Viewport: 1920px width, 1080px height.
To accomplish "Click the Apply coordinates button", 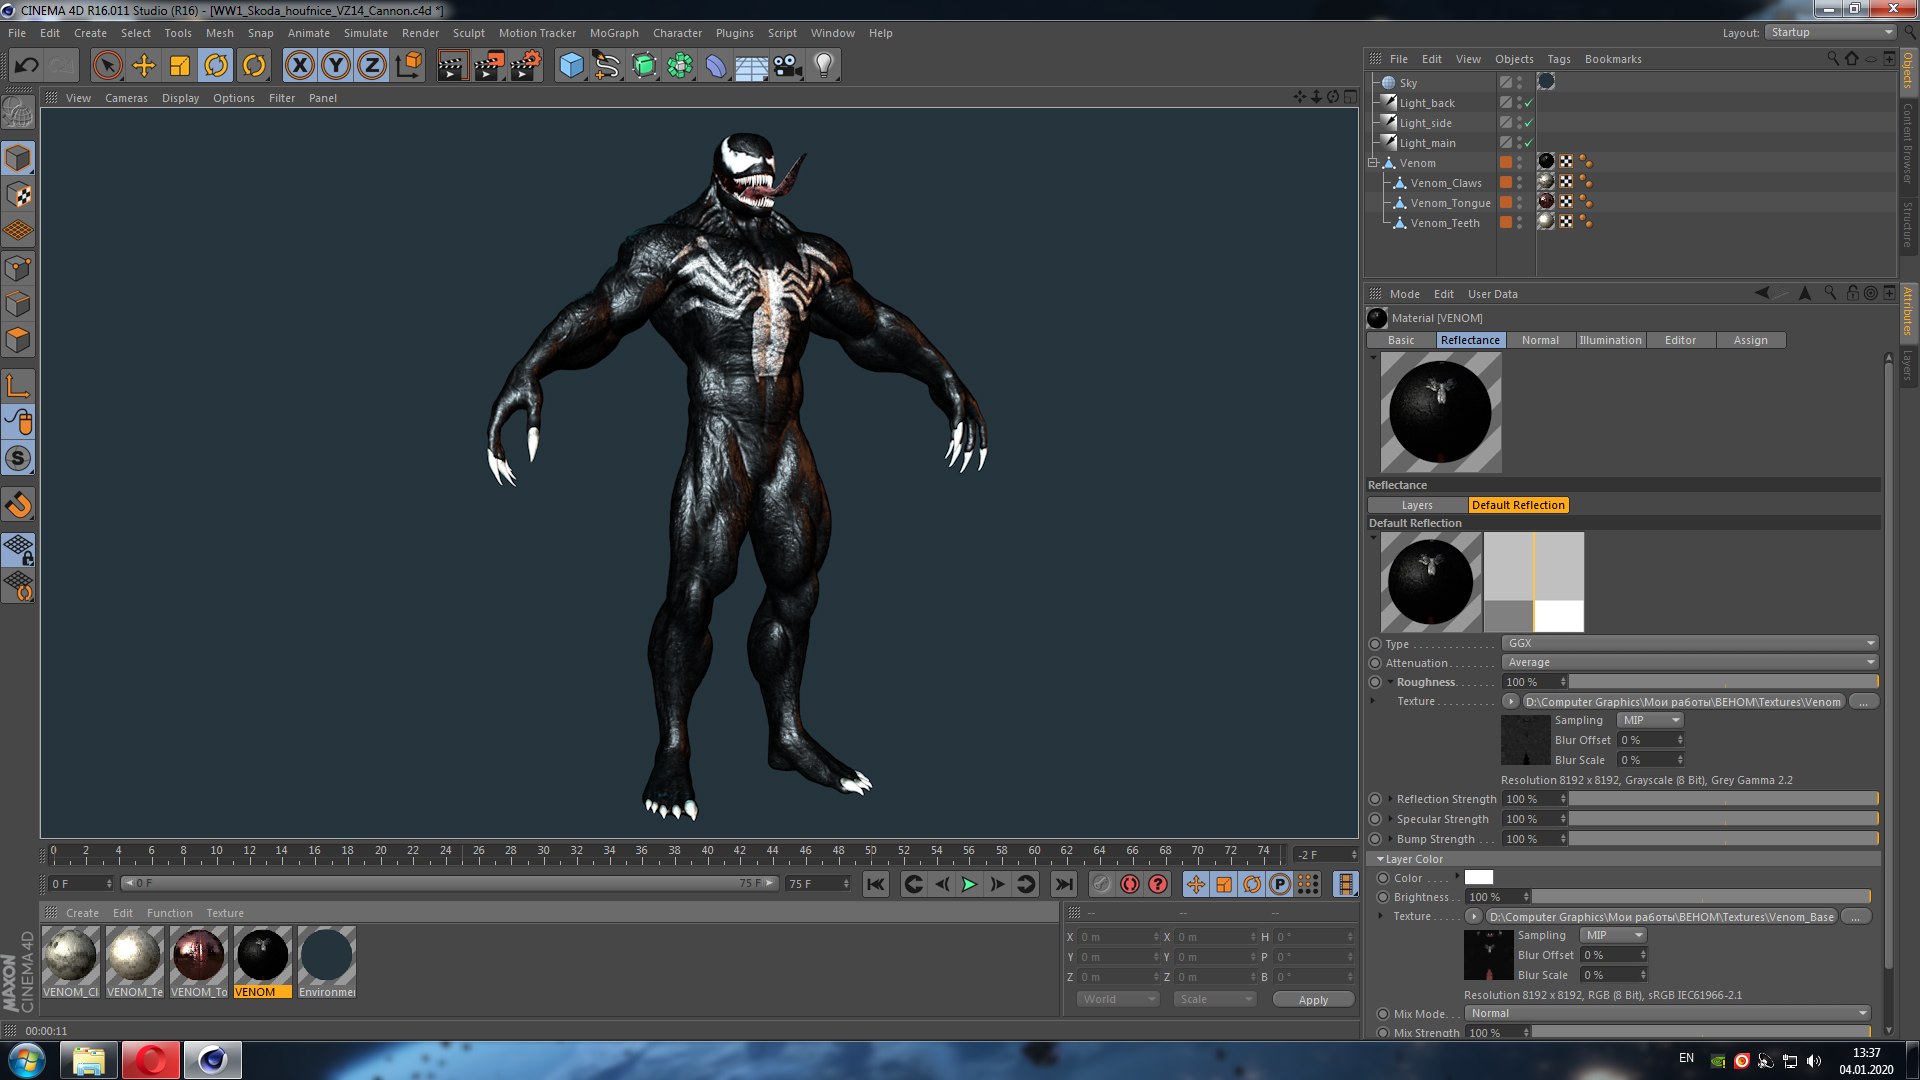I will 1313,1000.
